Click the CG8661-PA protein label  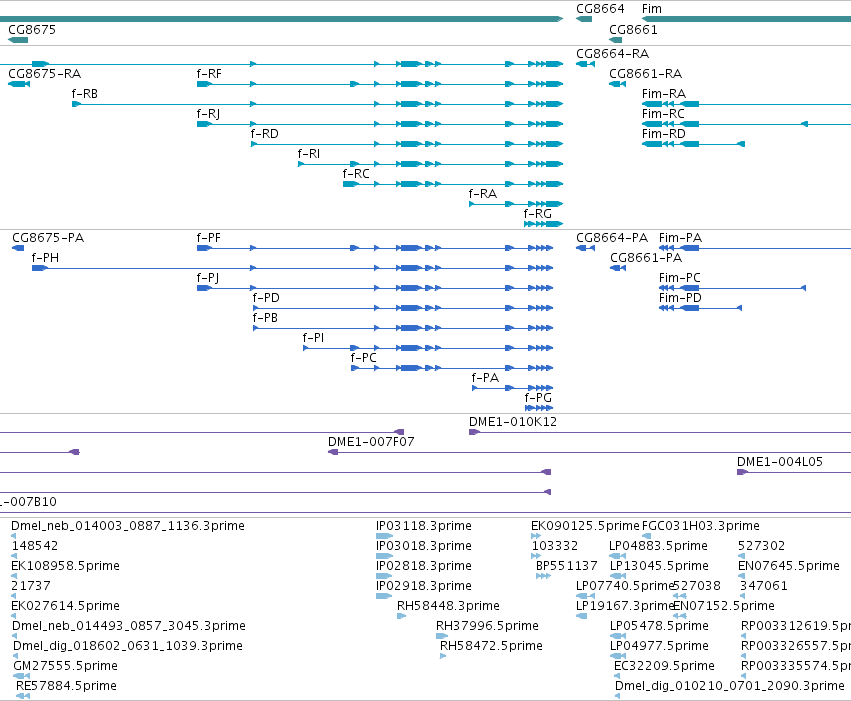coord(646,258)
